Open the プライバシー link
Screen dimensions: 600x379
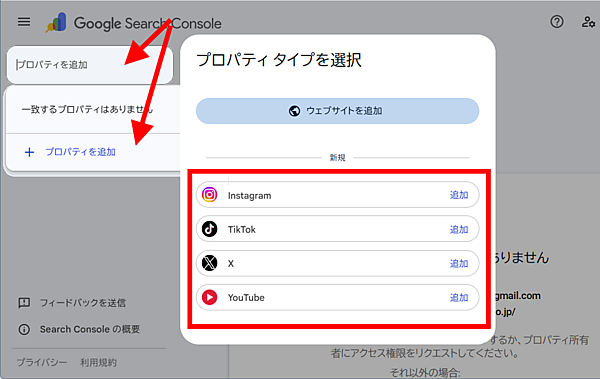[42, 363]
